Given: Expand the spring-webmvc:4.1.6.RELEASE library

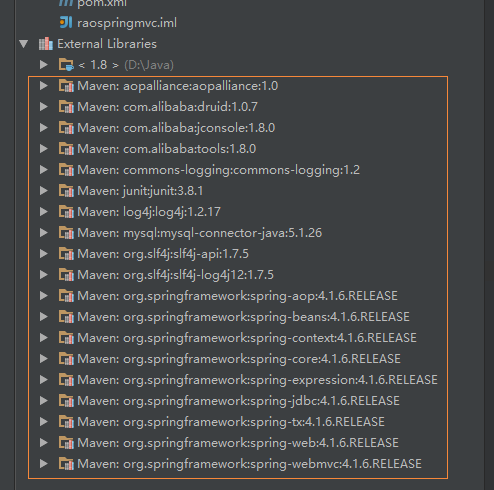Looking at the screenshot, I should [x=43, y=464].
